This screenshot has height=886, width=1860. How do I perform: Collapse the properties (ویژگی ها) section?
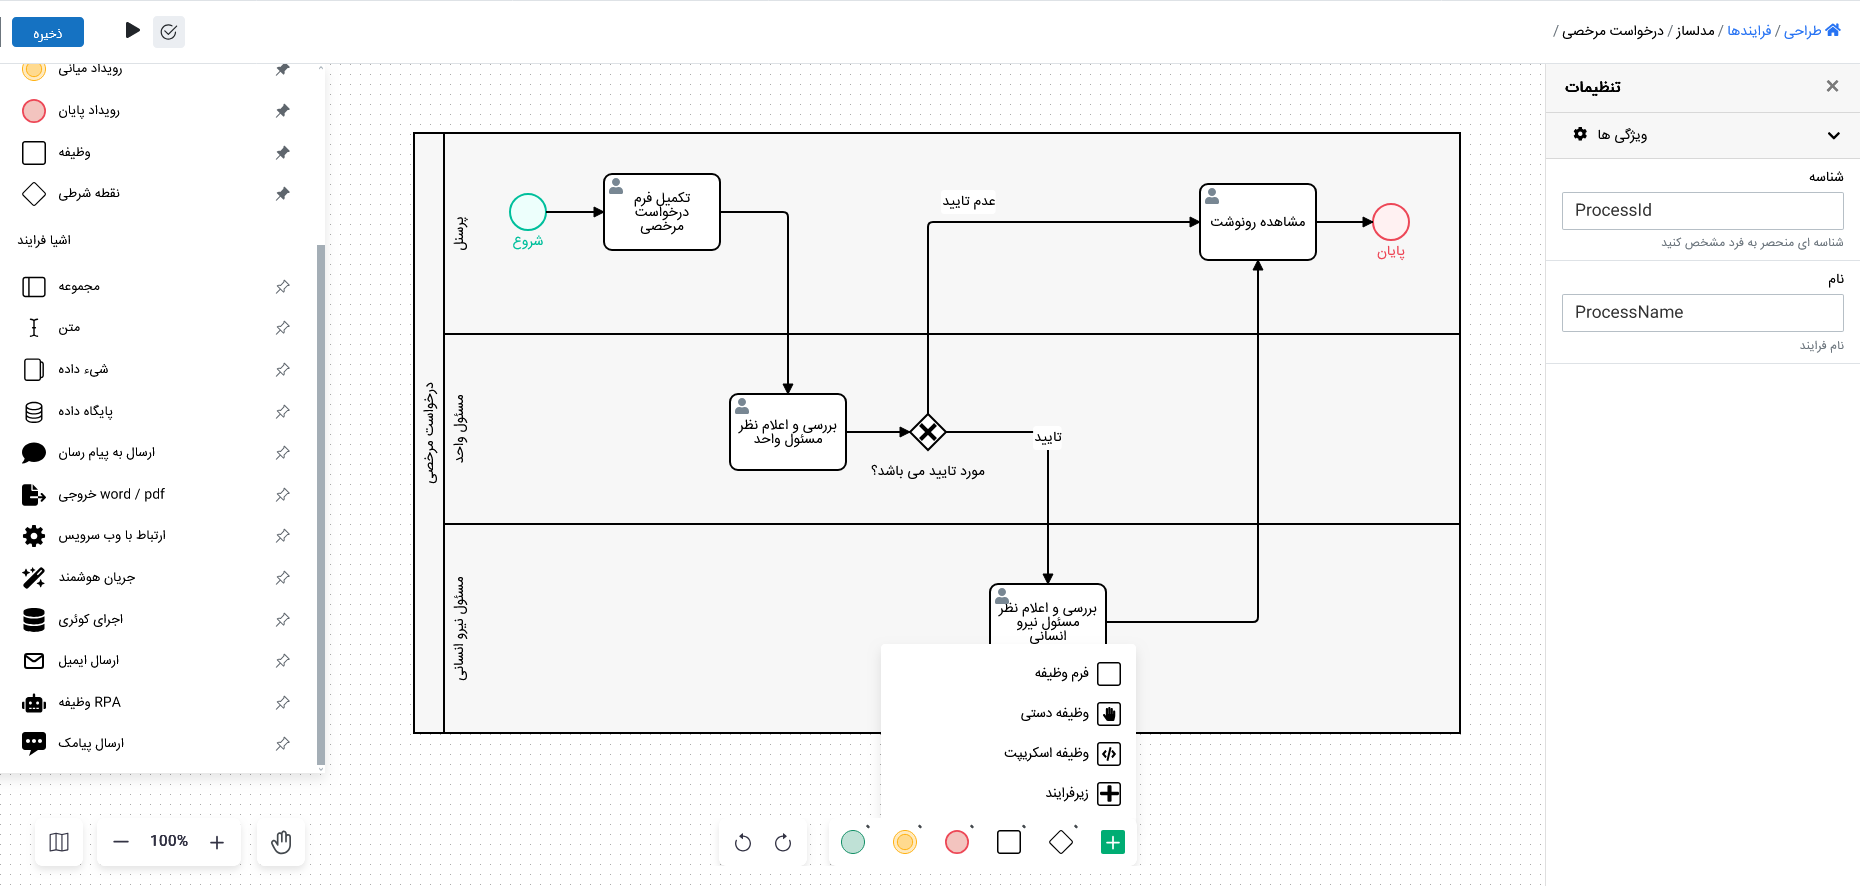click(x=1833, y=136)
